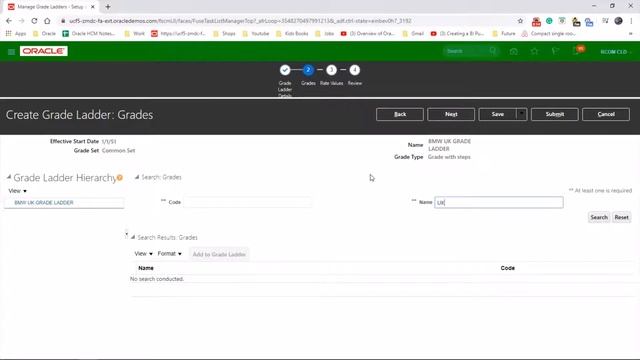
Task: Open the notifications bell icon
Action: [576, 51]
